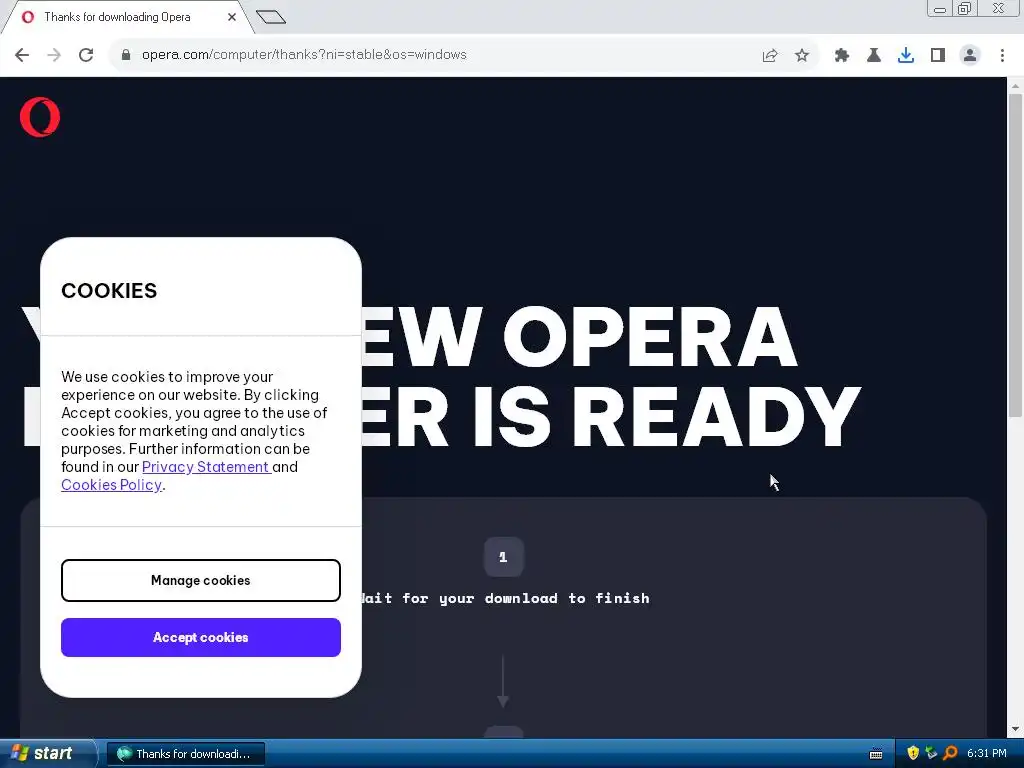Open the browser three-dot menu

[x=1002, y=56]
